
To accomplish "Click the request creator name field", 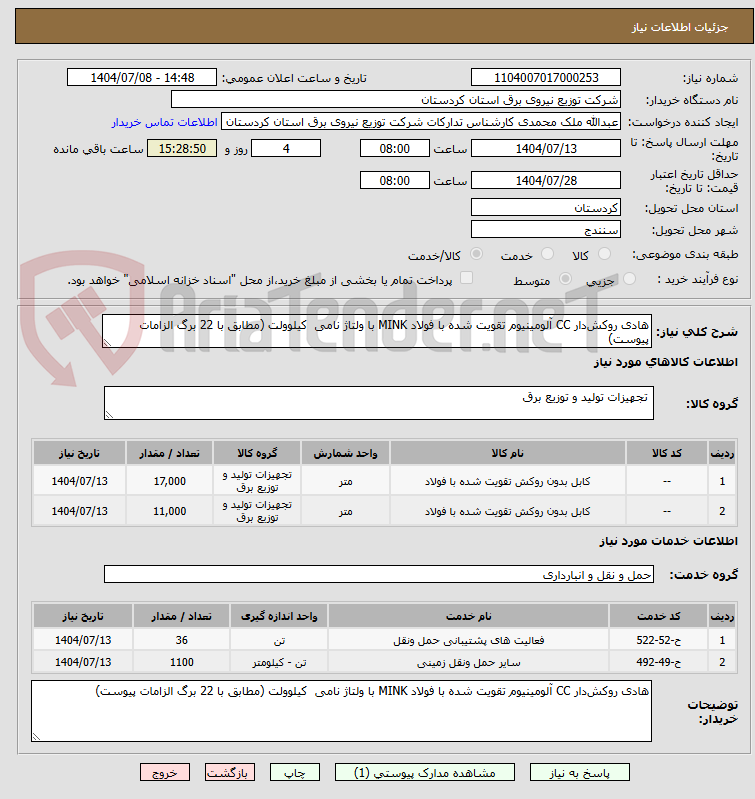I will (x=421, y=122).
